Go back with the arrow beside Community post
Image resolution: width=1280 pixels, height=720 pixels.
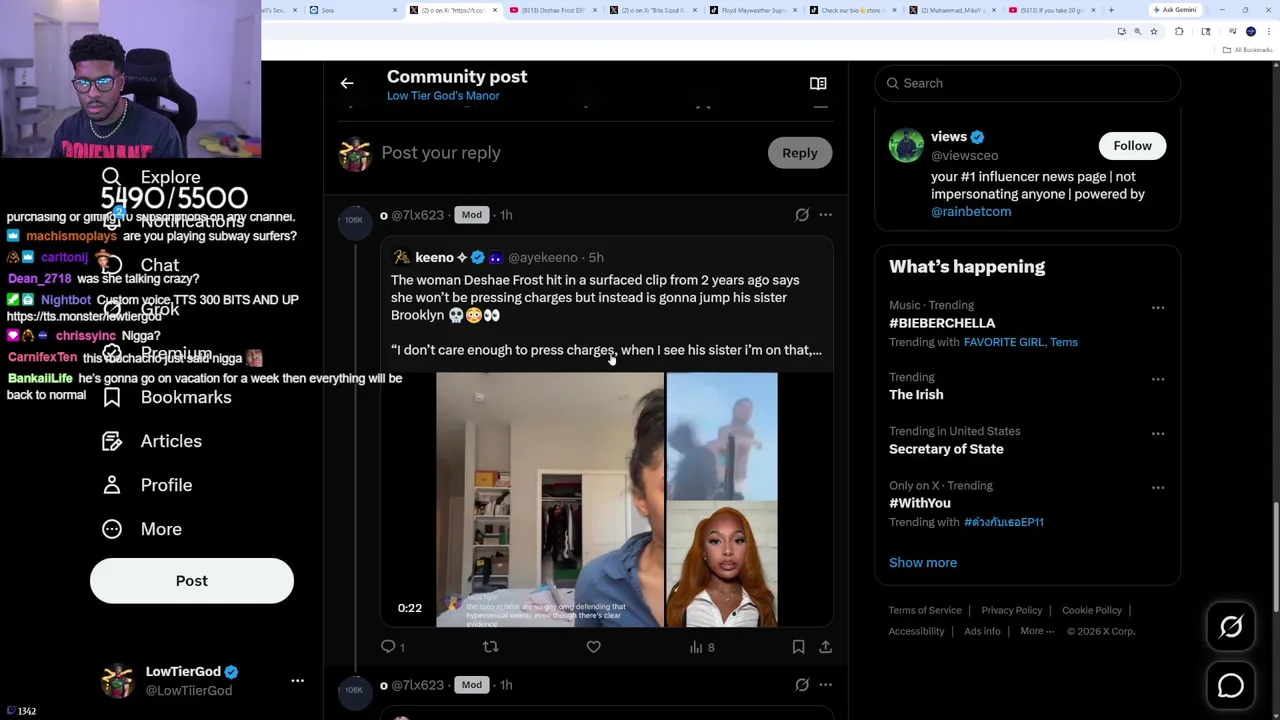347,83
